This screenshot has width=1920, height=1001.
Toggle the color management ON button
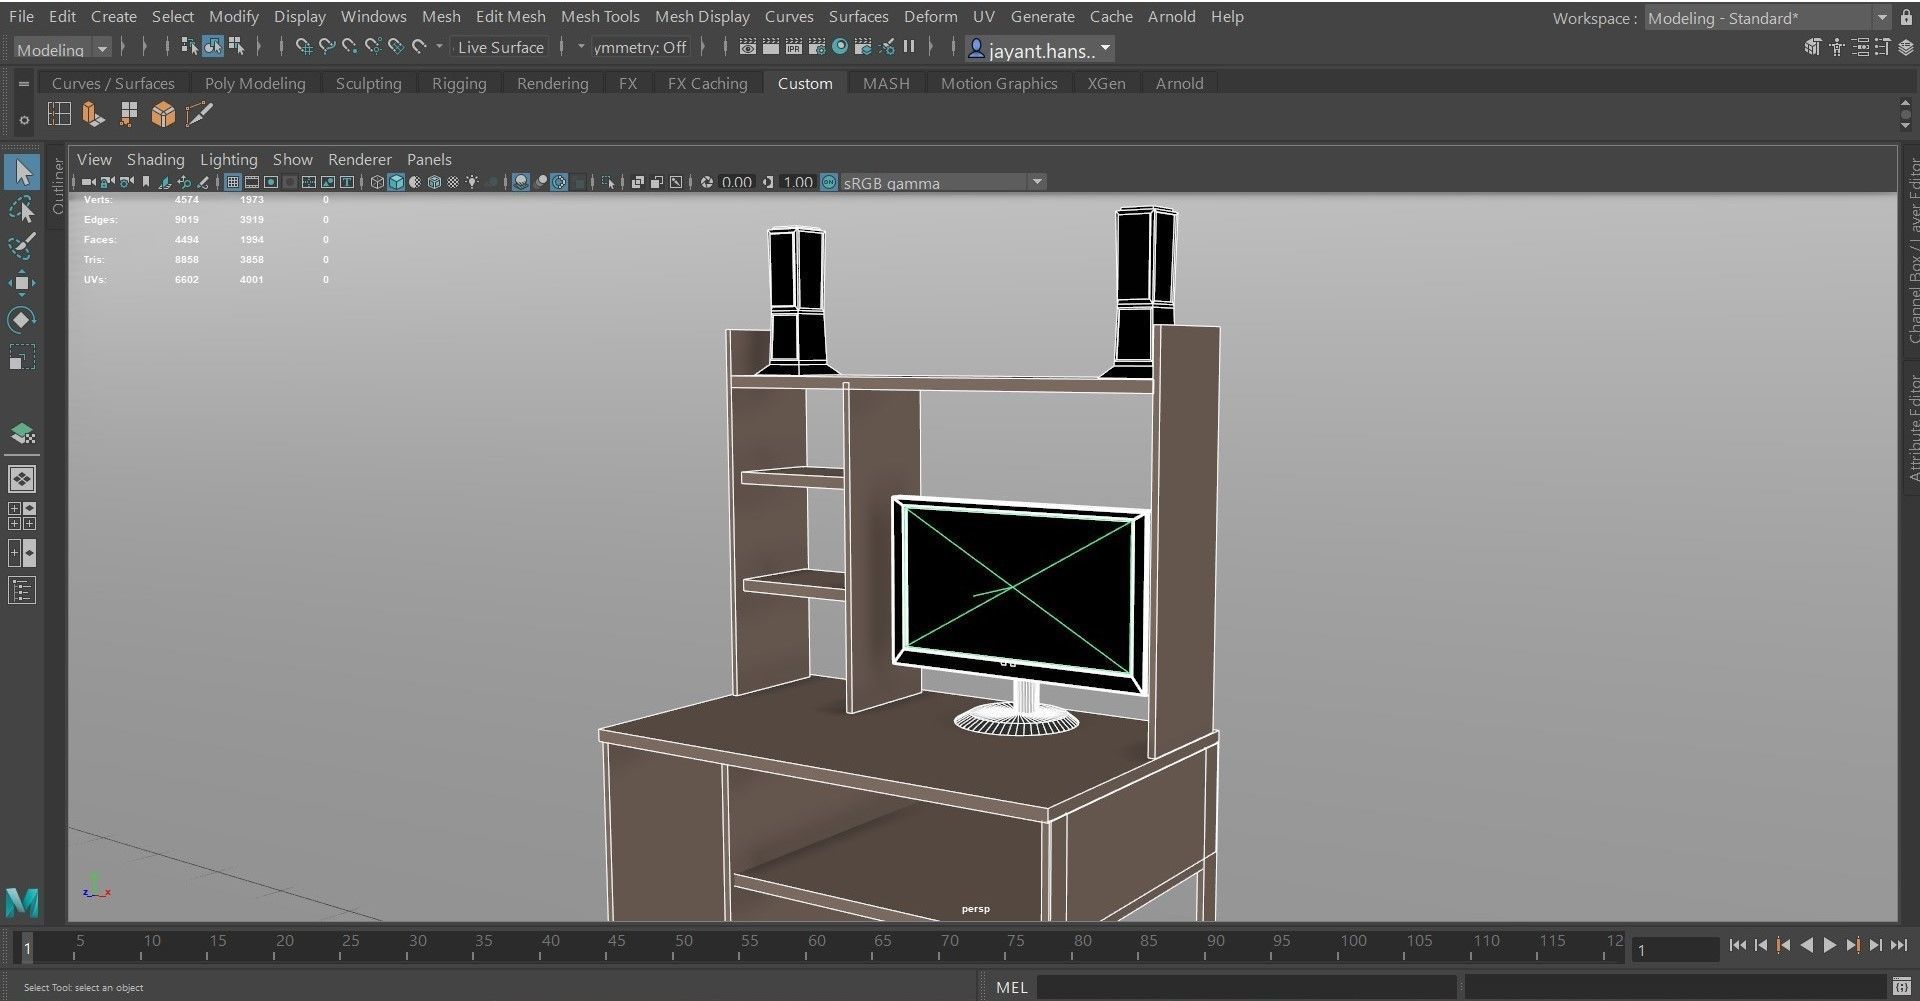pyautogui.click(x=829, y=182)
